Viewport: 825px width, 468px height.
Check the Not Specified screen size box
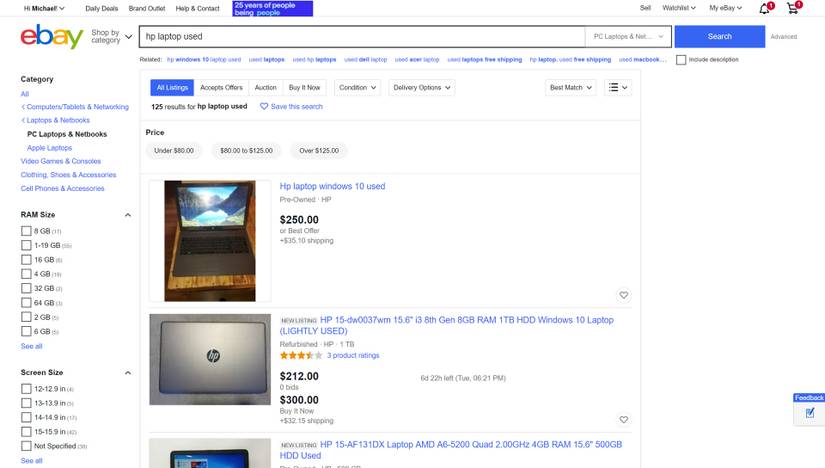coord(26,446)
